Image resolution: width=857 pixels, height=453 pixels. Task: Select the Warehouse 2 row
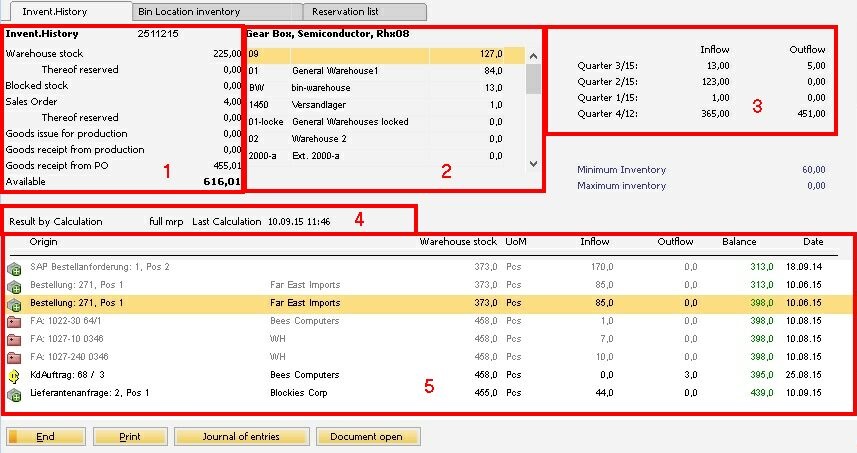385,139
